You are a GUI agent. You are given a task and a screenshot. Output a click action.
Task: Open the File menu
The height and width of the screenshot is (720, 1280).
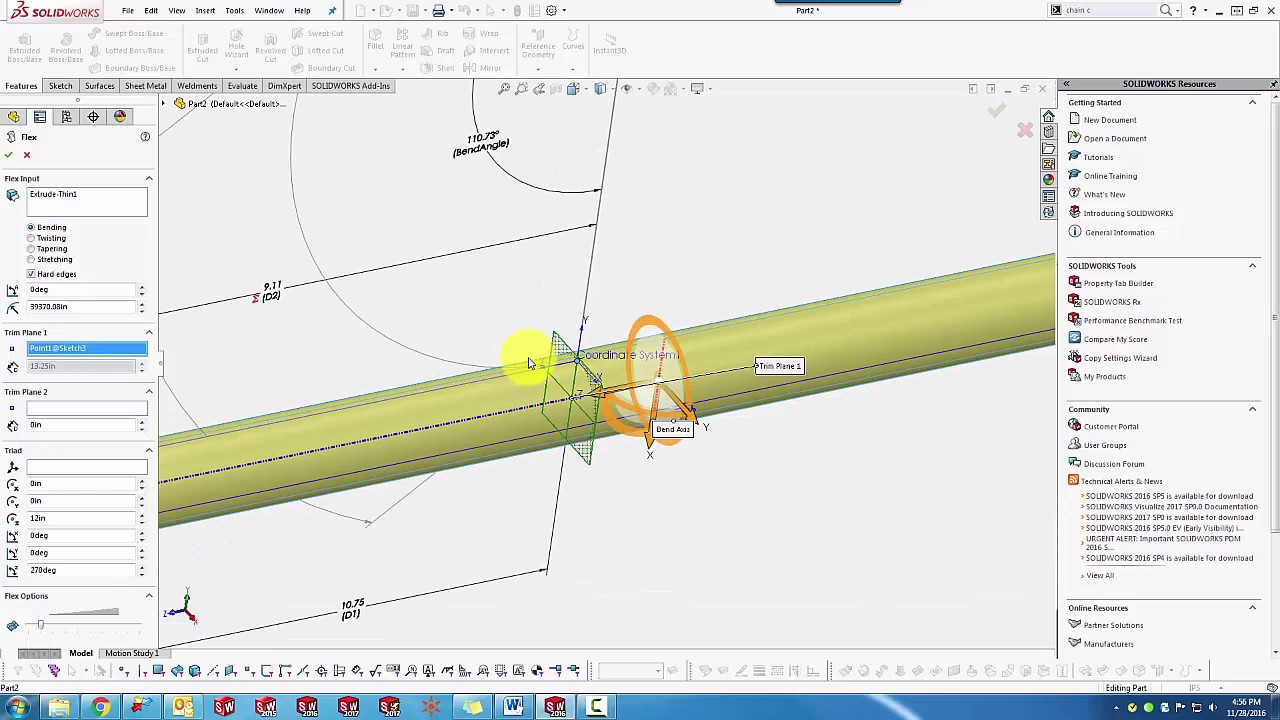pyautogui.click(x=128, y=11)
